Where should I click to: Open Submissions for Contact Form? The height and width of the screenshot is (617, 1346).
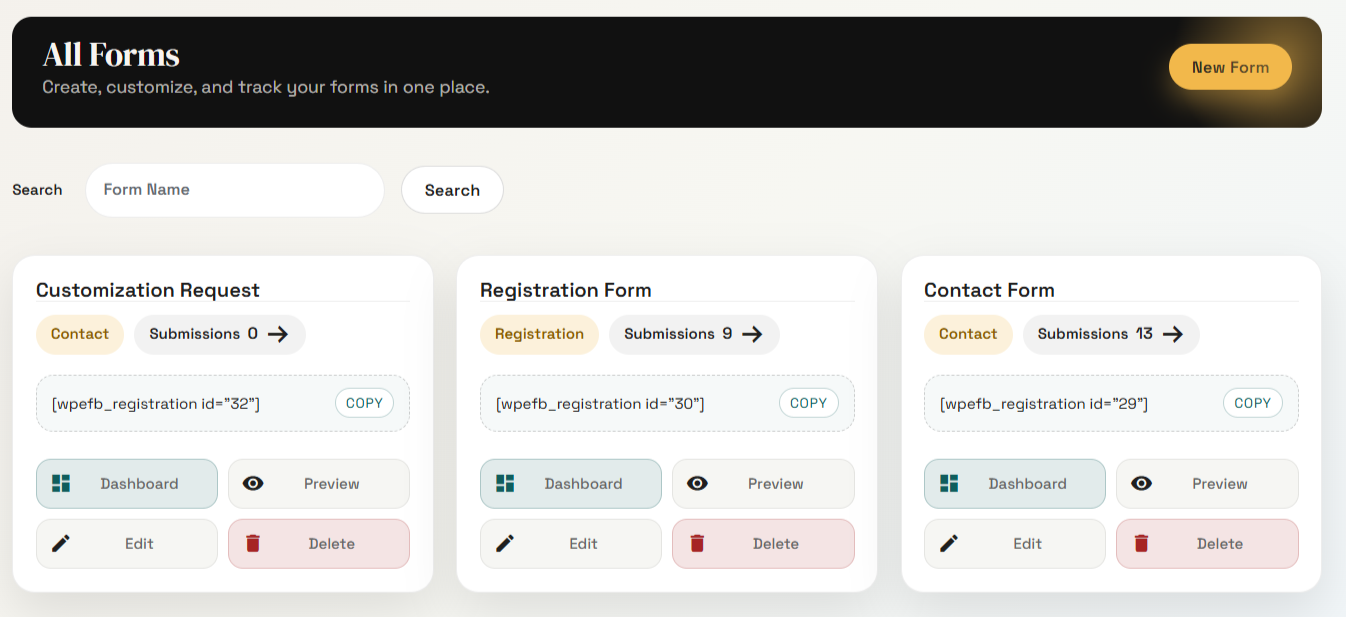1111,334
